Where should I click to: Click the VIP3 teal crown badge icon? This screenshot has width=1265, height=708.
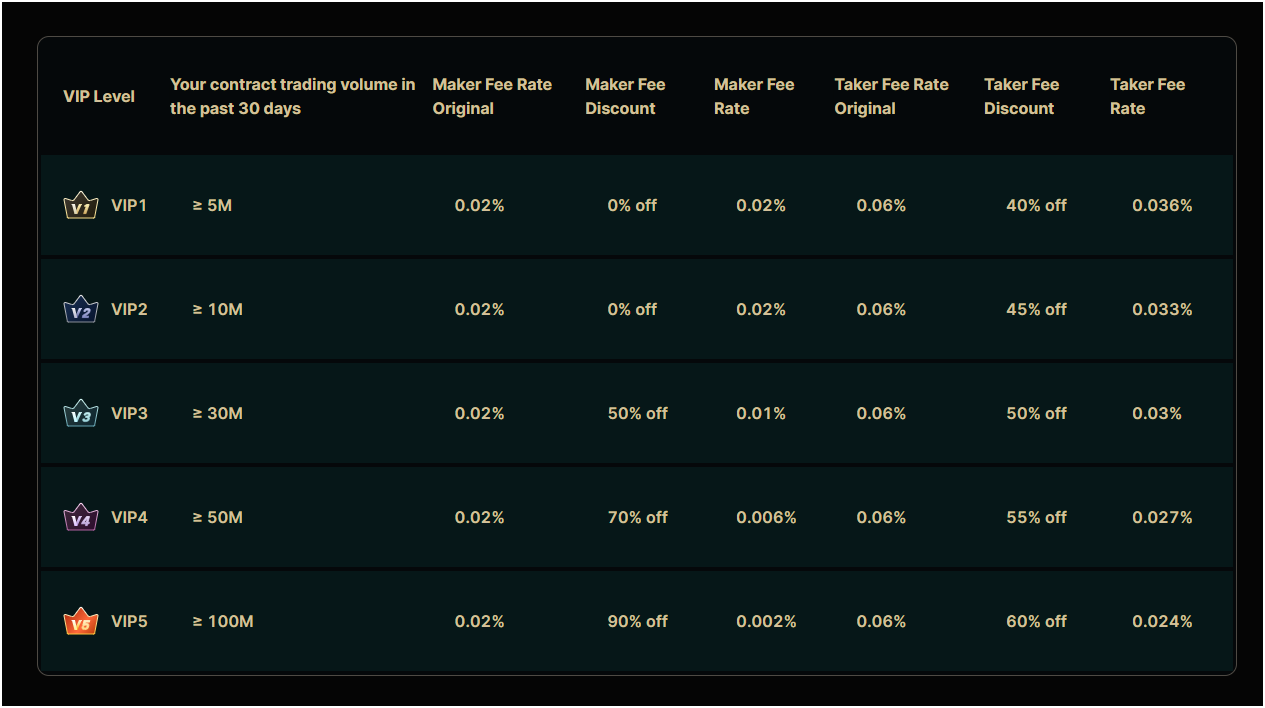[x=81, y=413]
